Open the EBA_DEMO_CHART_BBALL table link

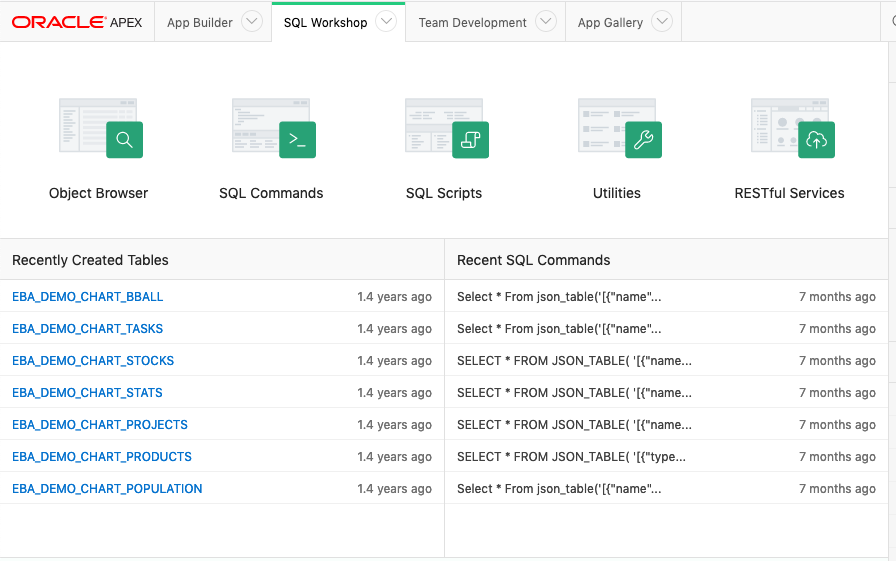coord(87,297)
